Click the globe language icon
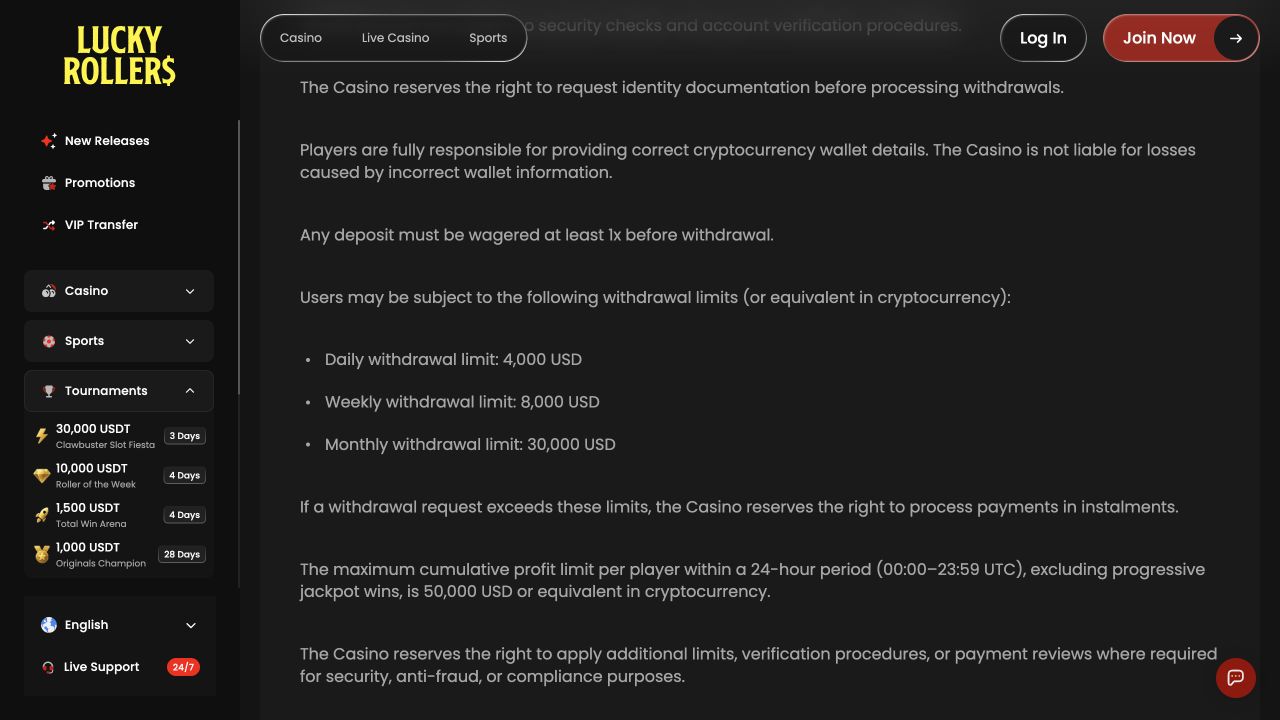 tap(48, 625)
